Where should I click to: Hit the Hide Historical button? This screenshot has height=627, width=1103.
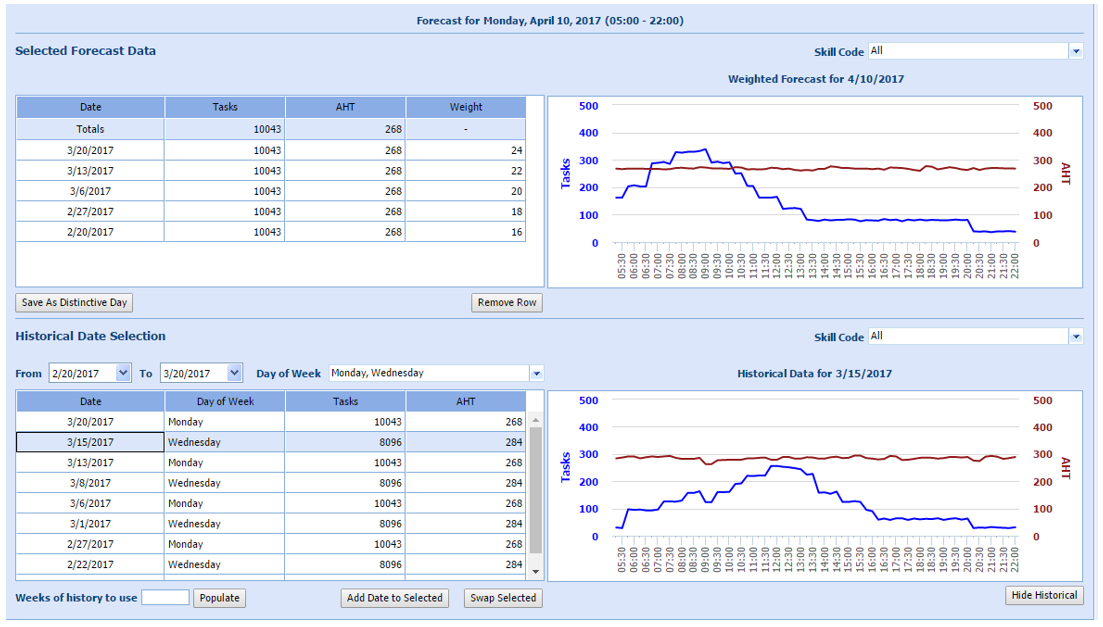tap(1044, 596)
